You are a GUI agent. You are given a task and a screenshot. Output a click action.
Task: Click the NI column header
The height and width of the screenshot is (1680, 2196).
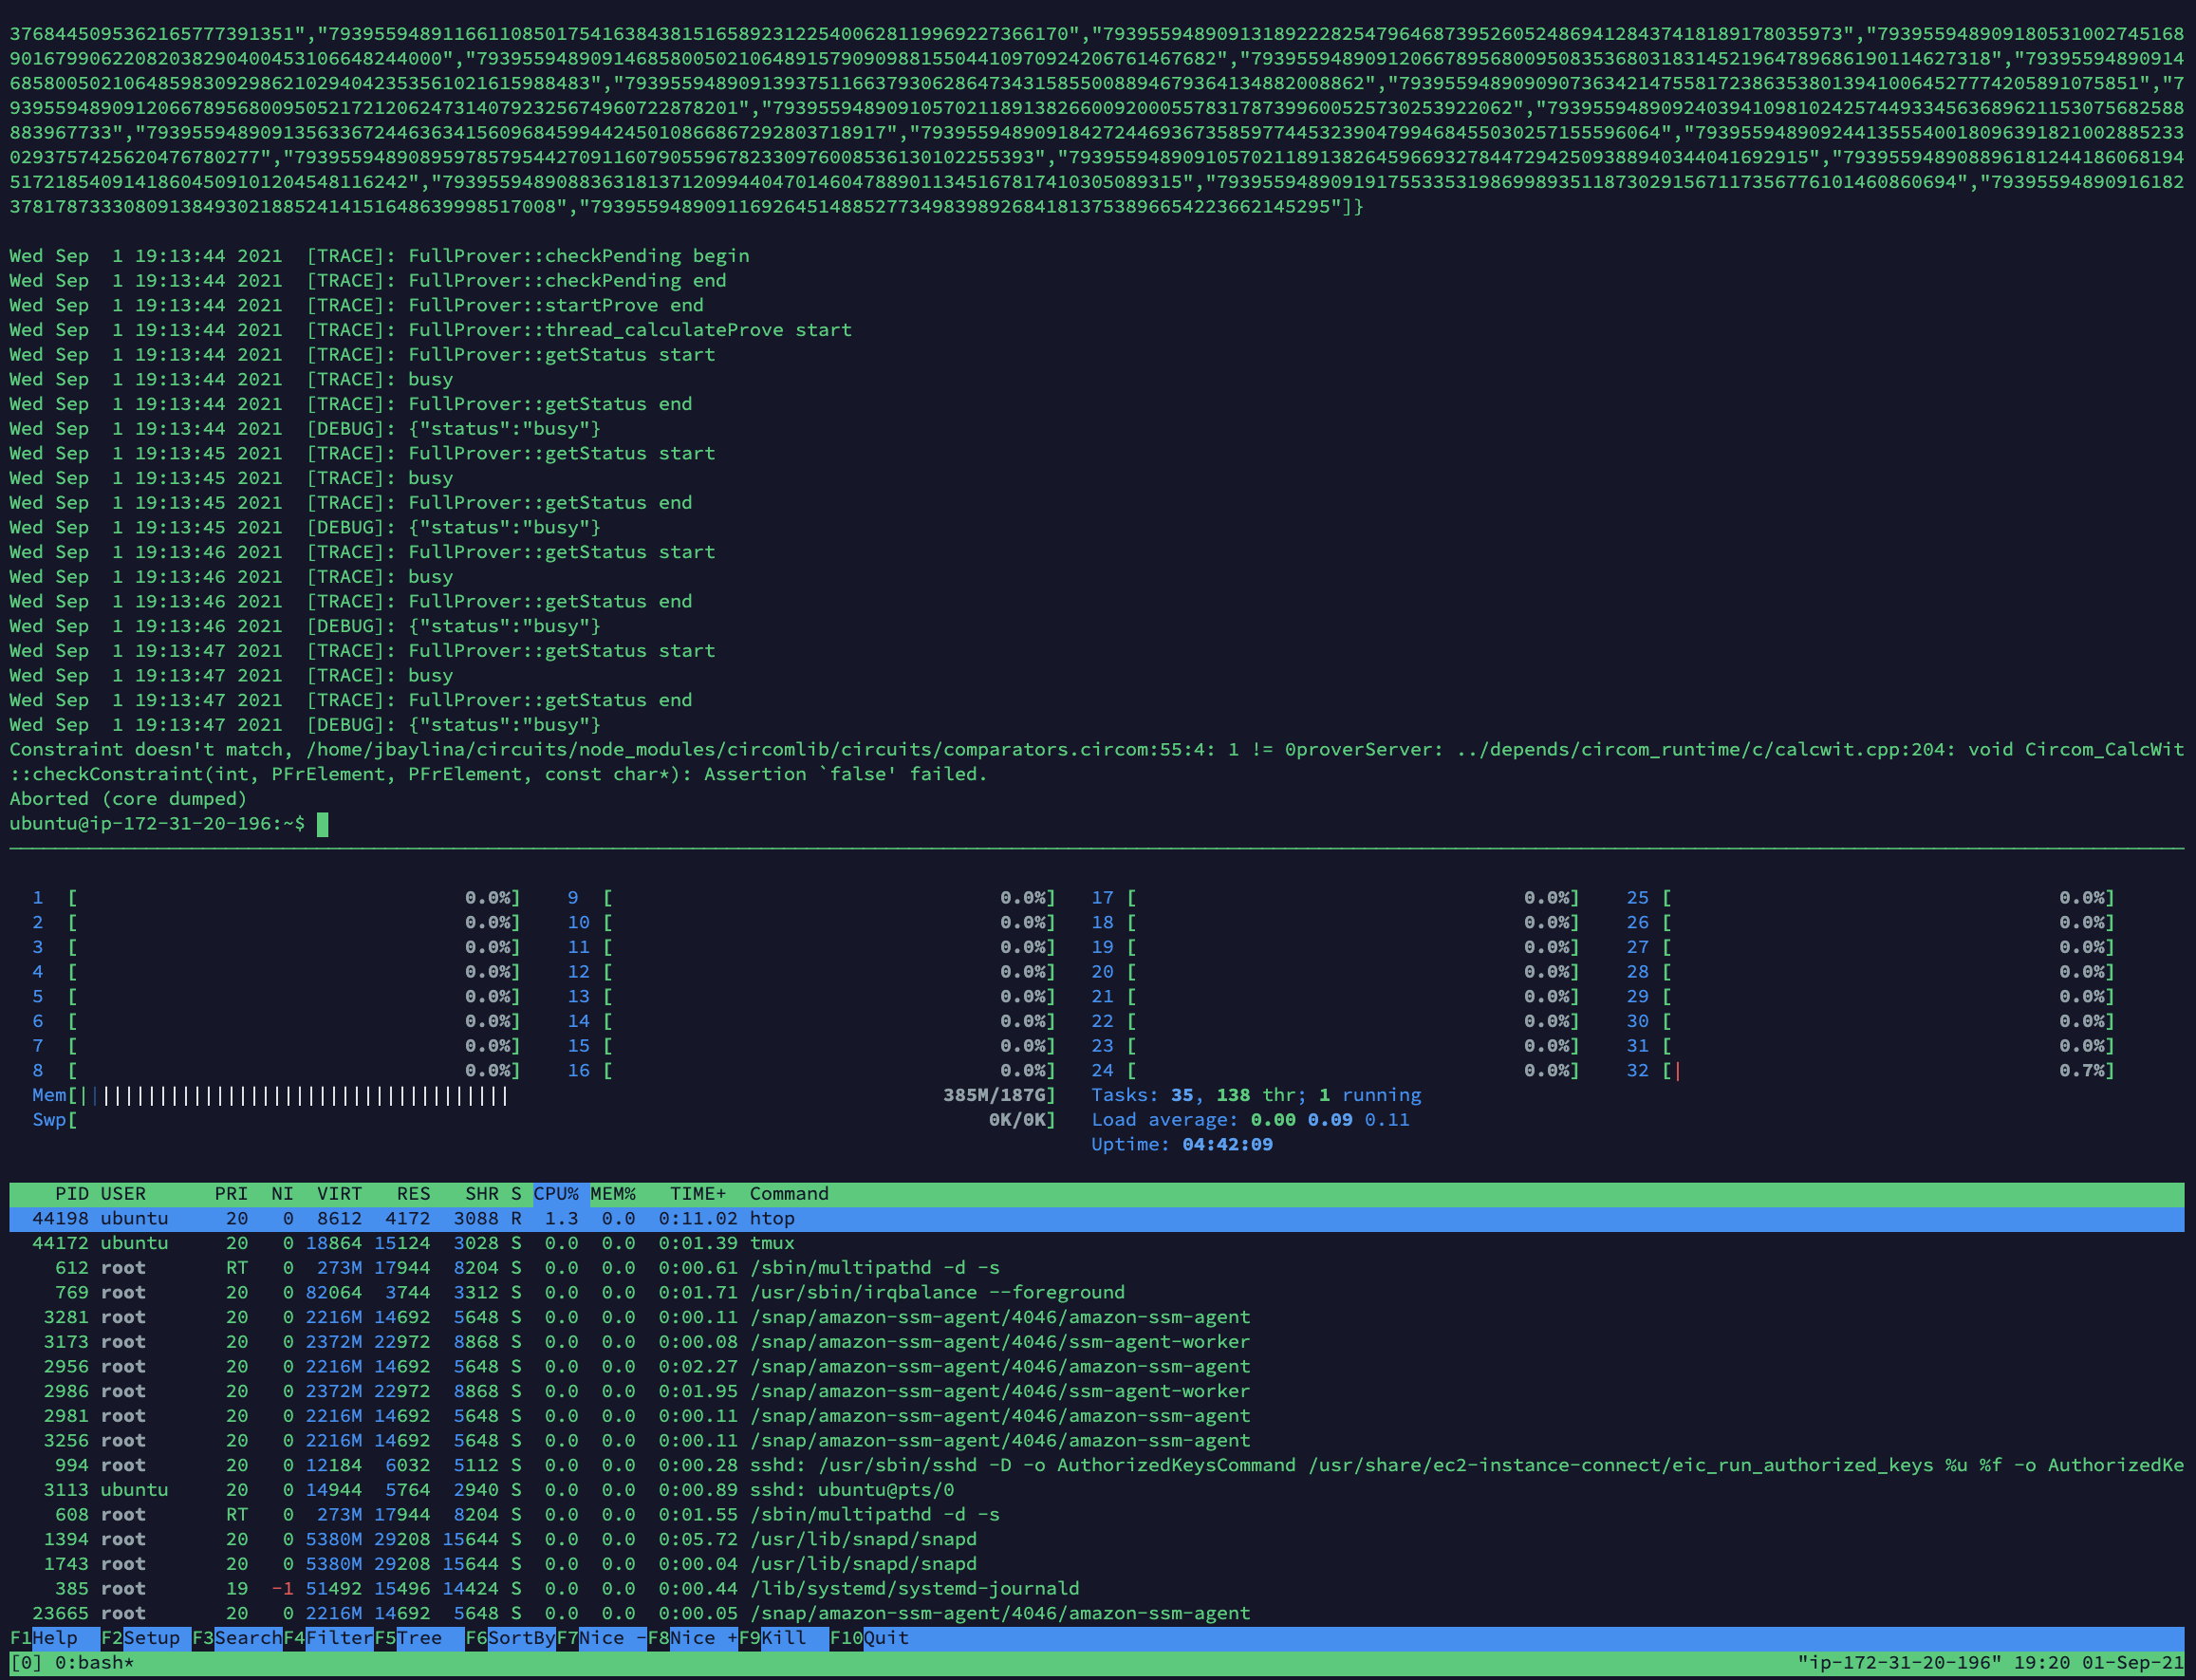point(282,1194)
